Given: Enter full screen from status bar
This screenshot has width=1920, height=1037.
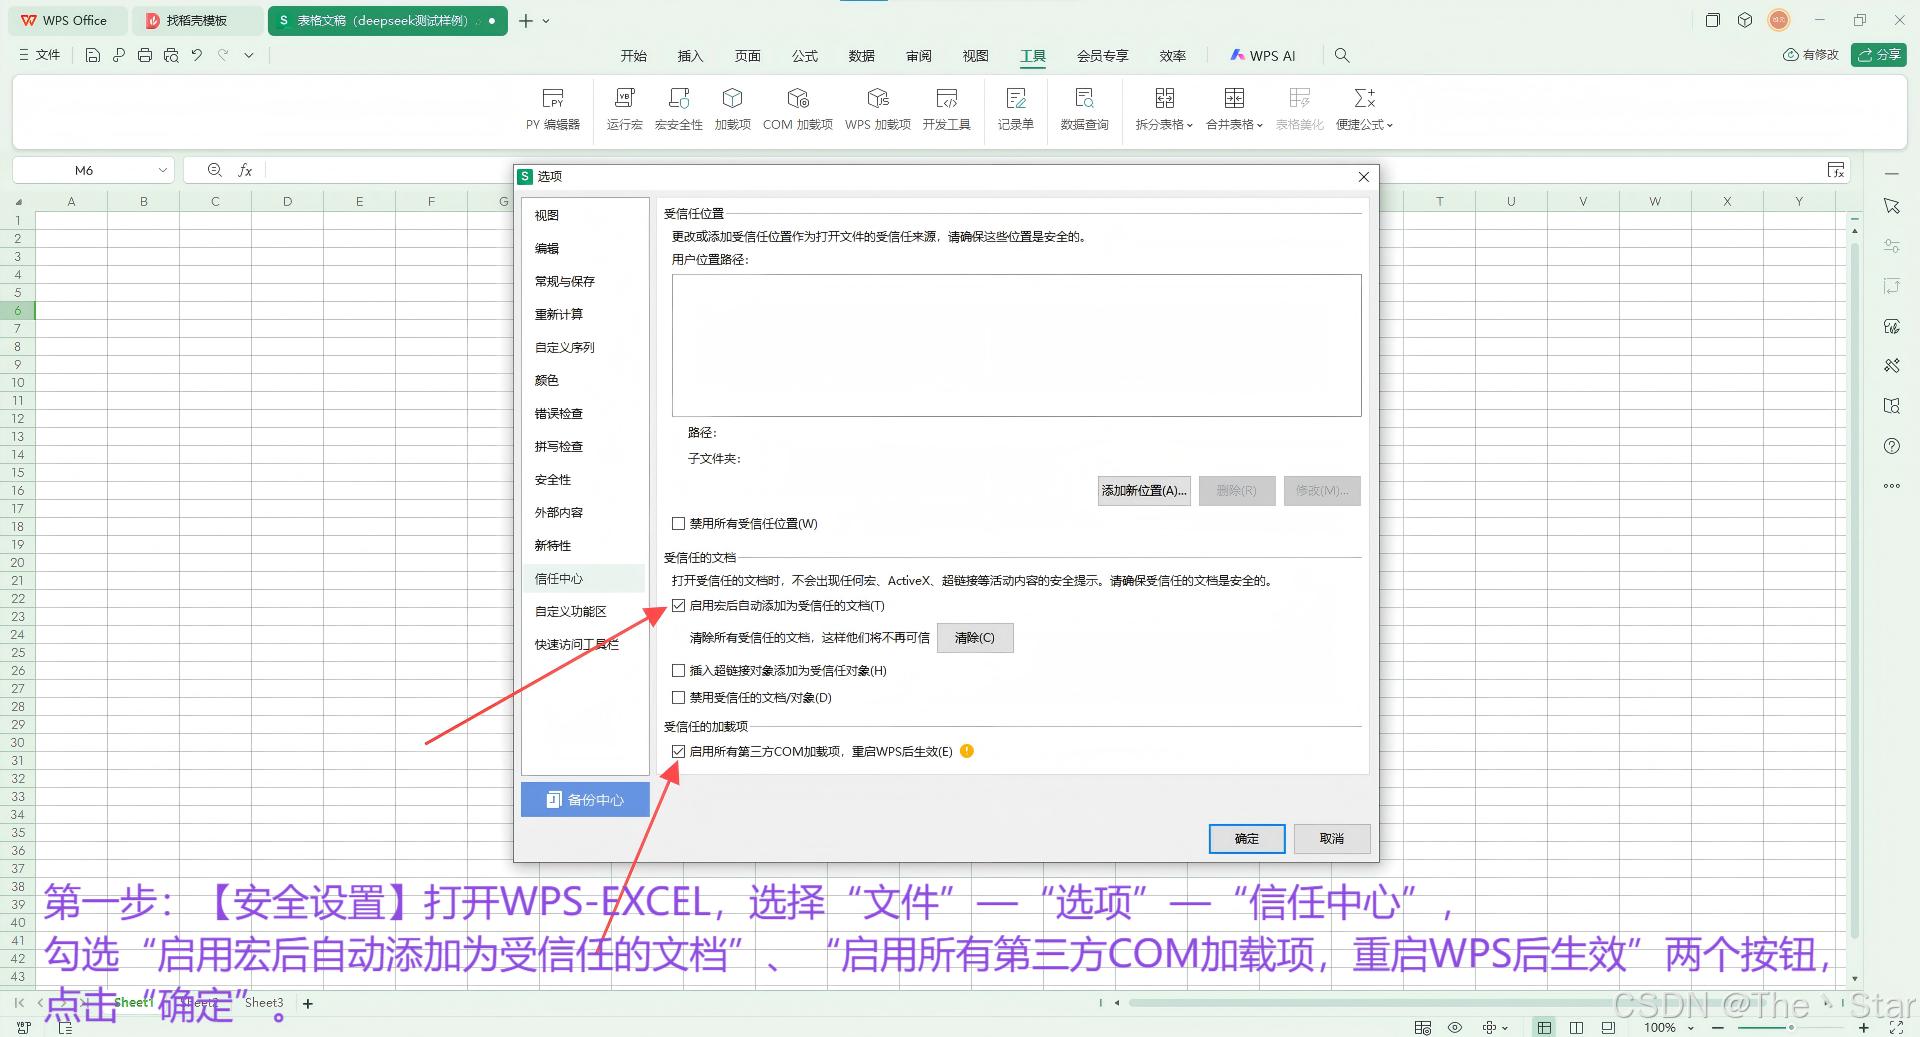Looking at the screenshot, I should pos(1896,1028).
